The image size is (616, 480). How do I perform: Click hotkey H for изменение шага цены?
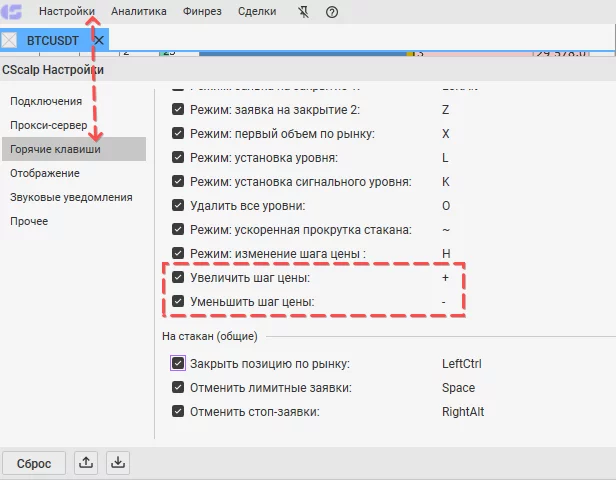pos(446,254)
